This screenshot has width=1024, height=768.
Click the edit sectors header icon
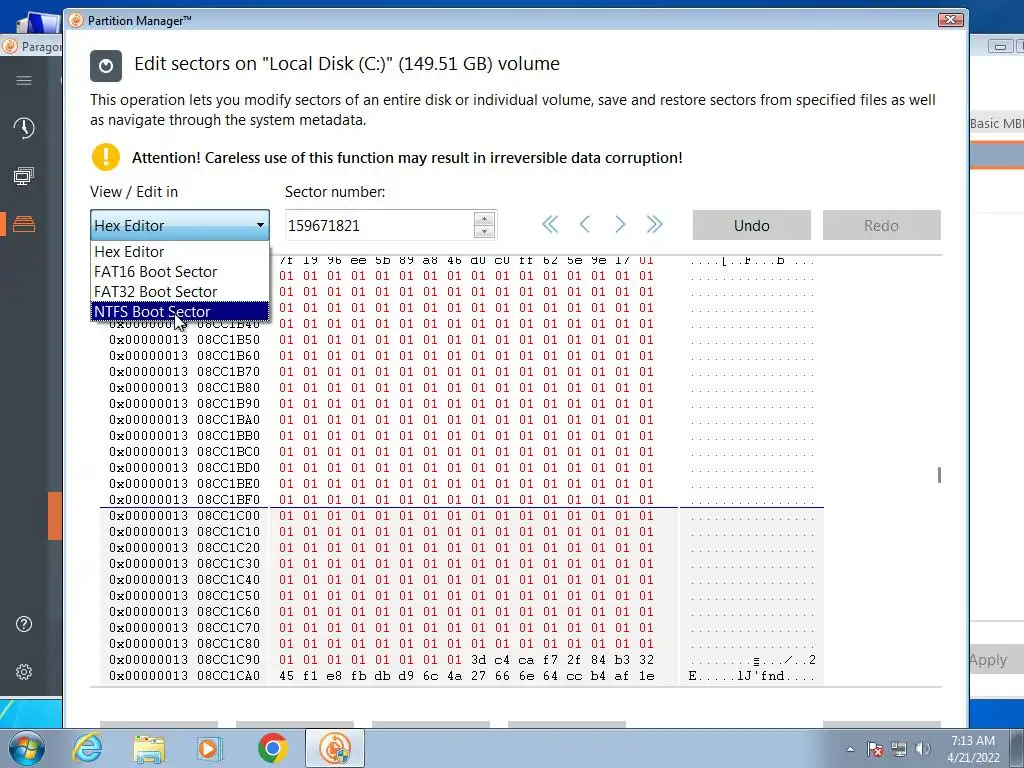(106, 66)
